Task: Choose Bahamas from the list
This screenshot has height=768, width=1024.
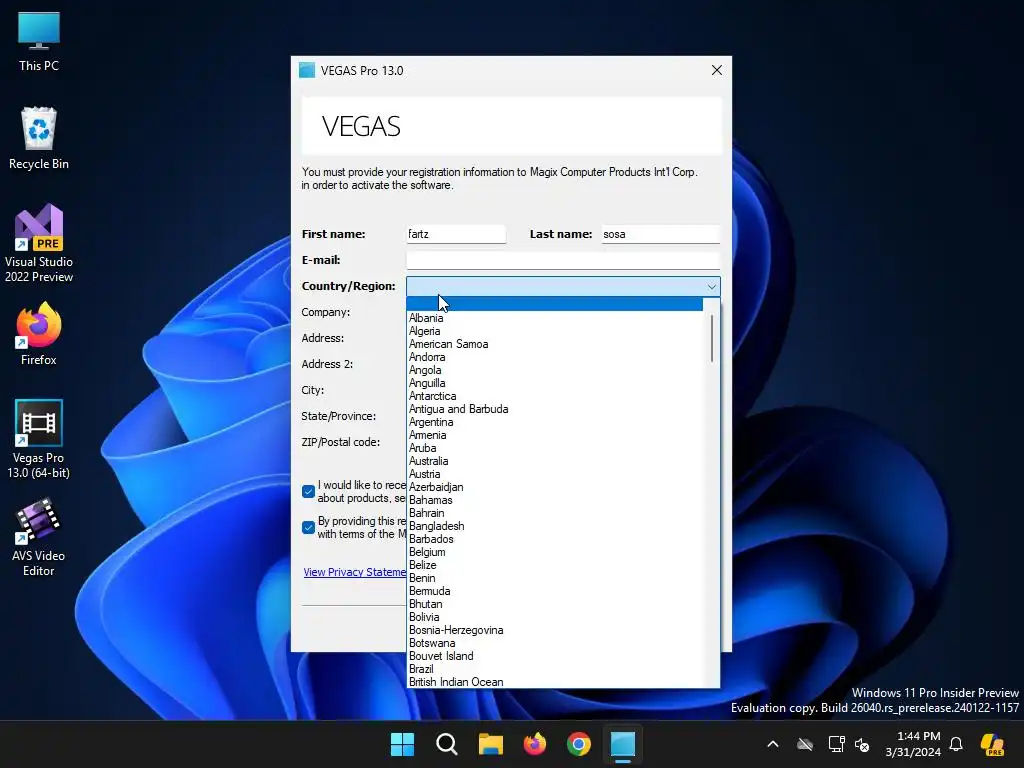Action: click(x=554, y=500)
